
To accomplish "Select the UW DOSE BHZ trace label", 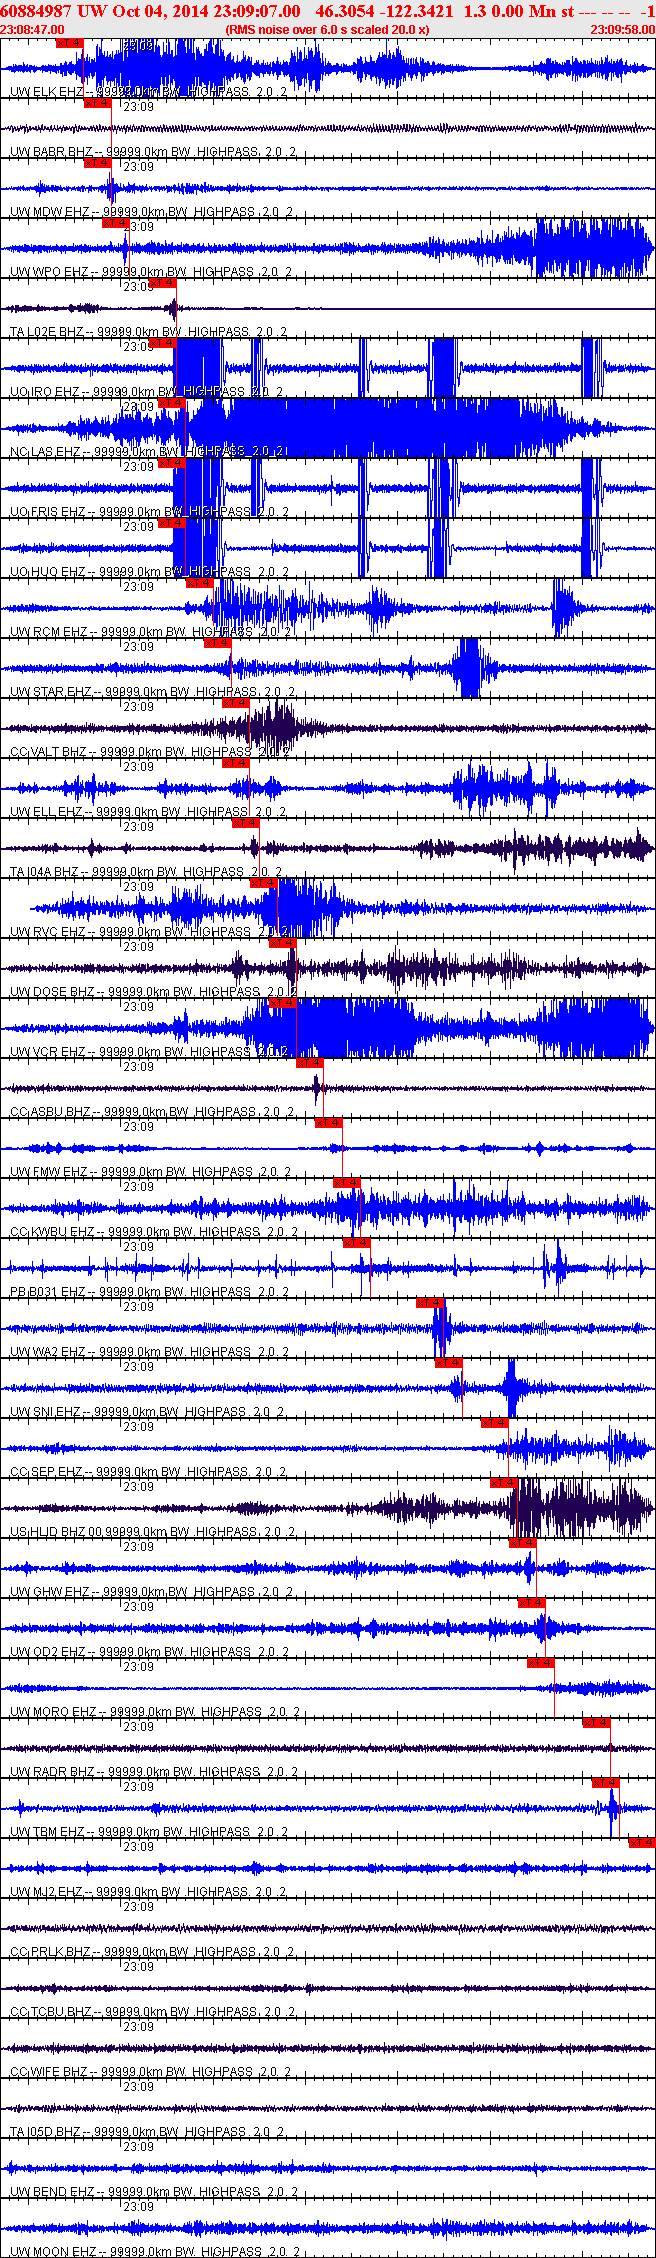I will tap(153, 992).
